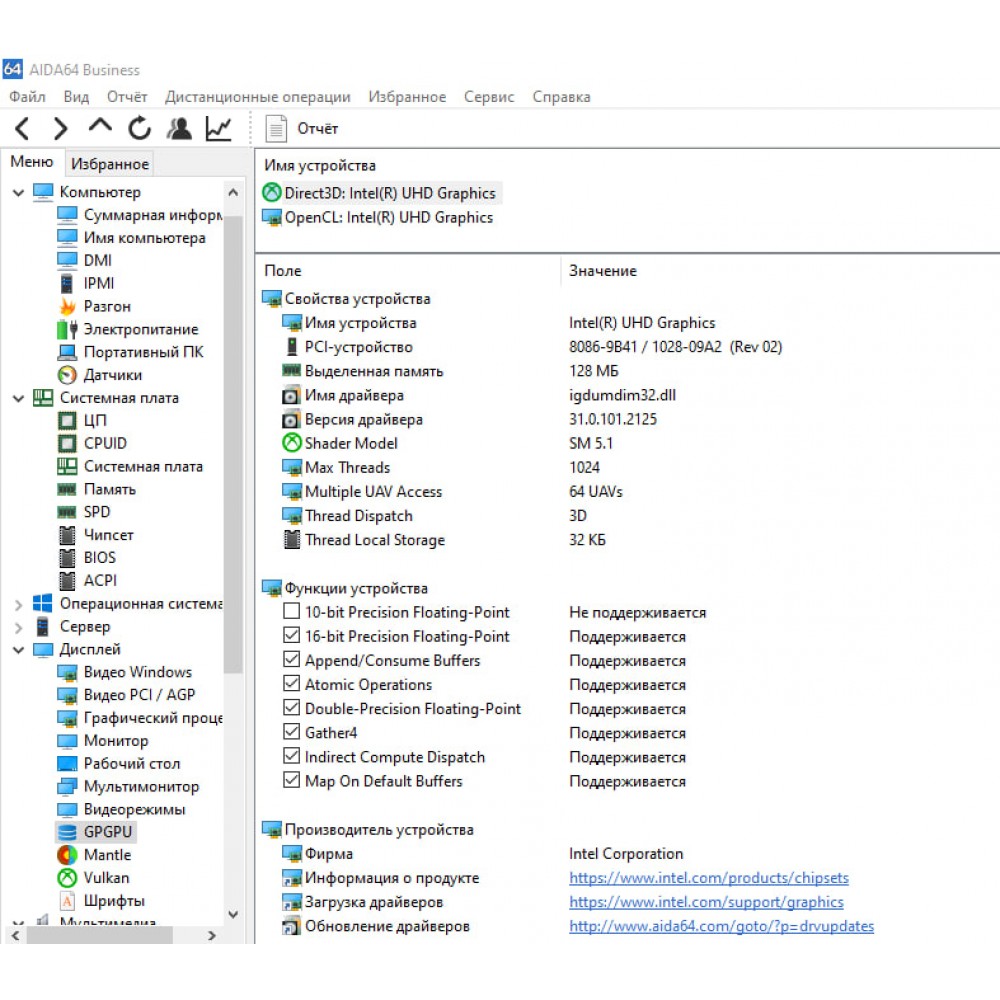
Task: Open Дистанционные операции menu
Action: pos(258,97)
